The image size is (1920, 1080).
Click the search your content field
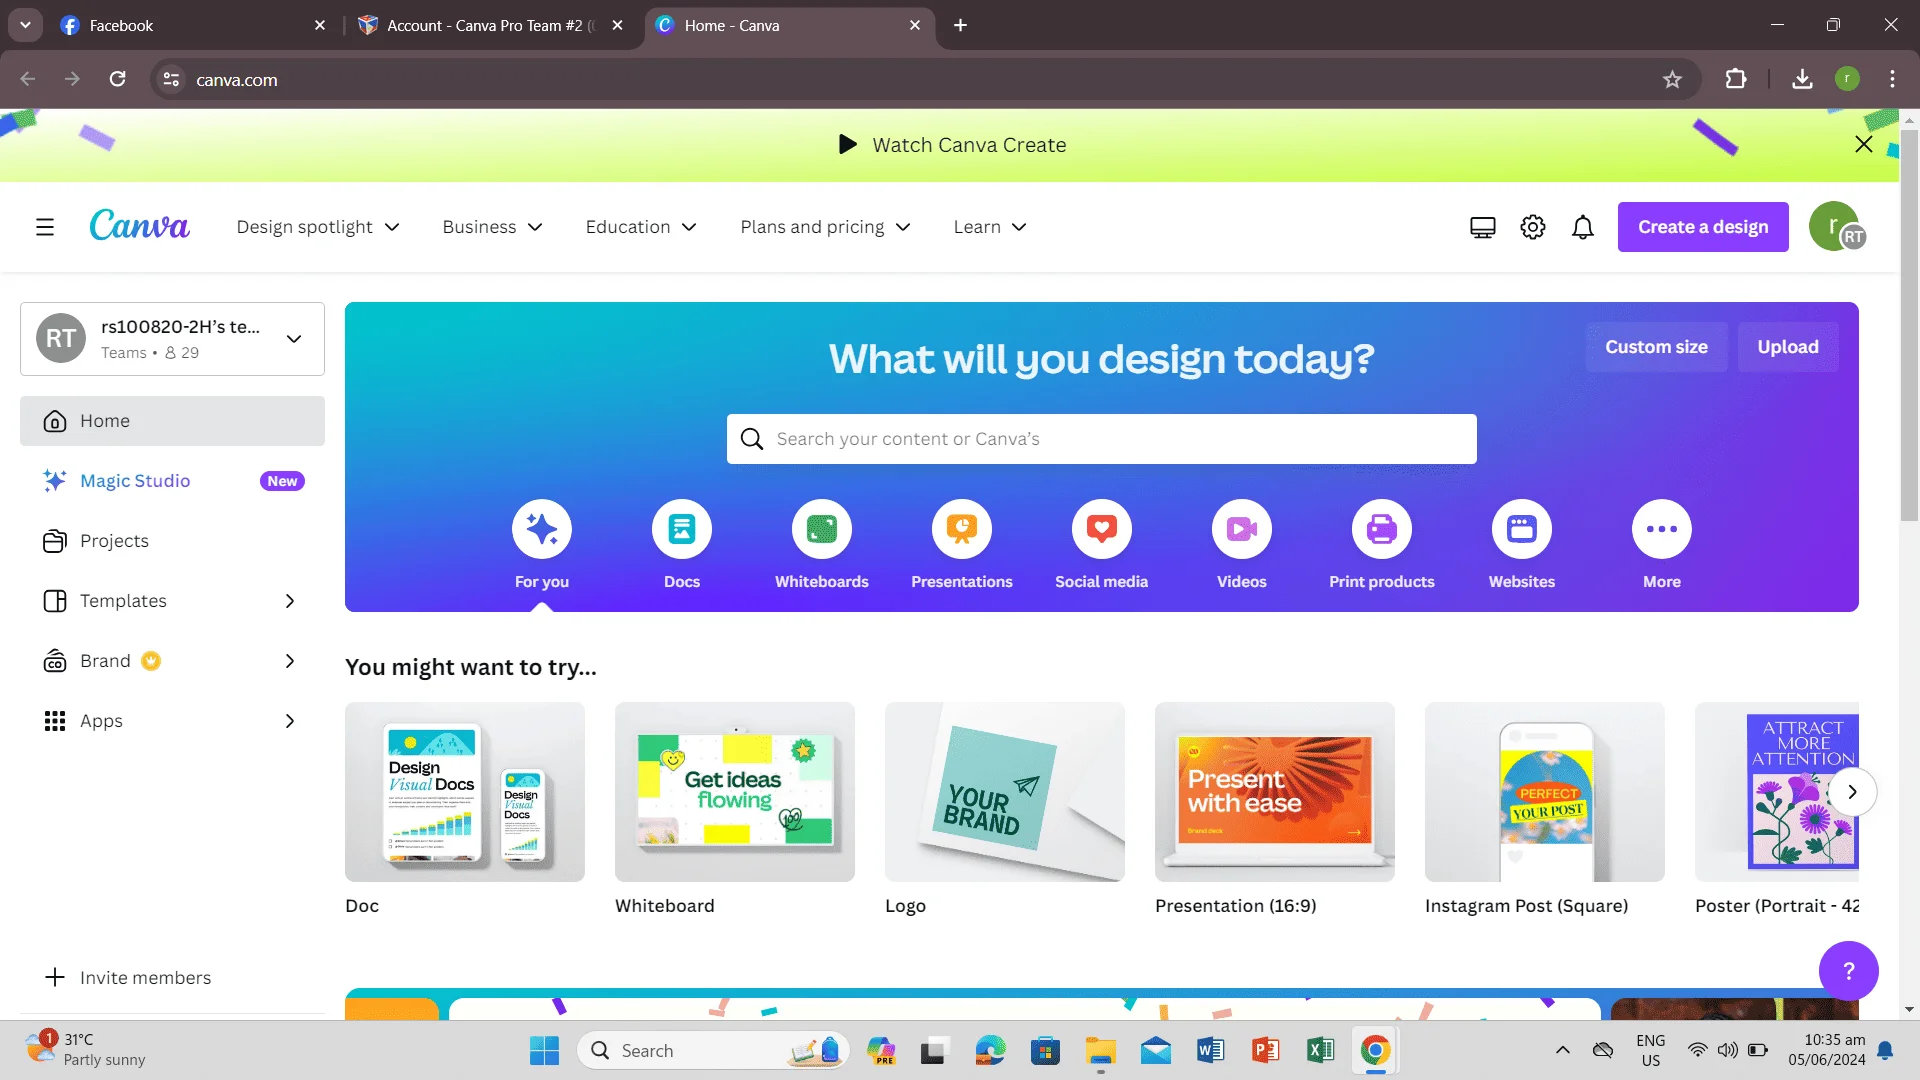click(1101, 439)
